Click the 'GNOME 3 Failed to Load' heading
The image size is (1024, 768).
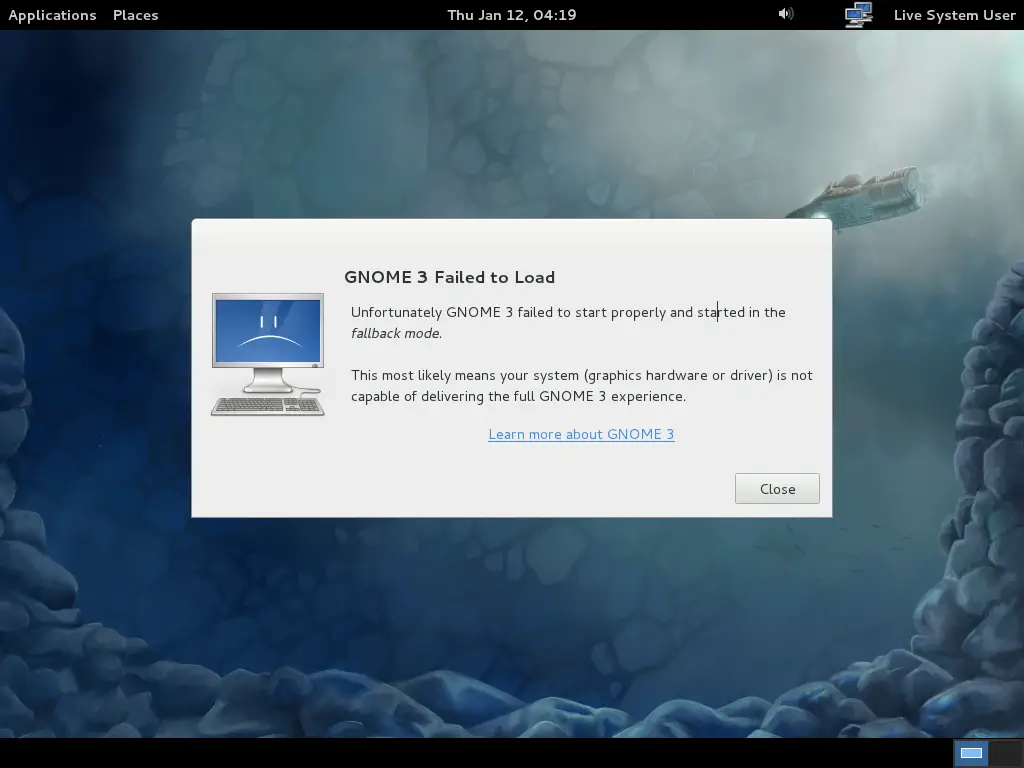[449, 277]
